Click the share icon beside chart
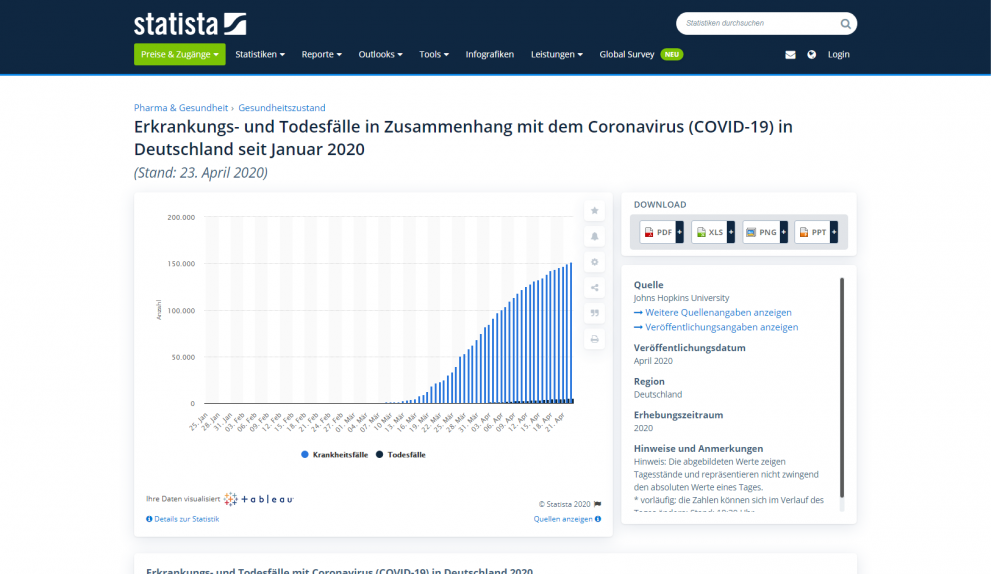The image size is (1000, 574). pos(595,288)
